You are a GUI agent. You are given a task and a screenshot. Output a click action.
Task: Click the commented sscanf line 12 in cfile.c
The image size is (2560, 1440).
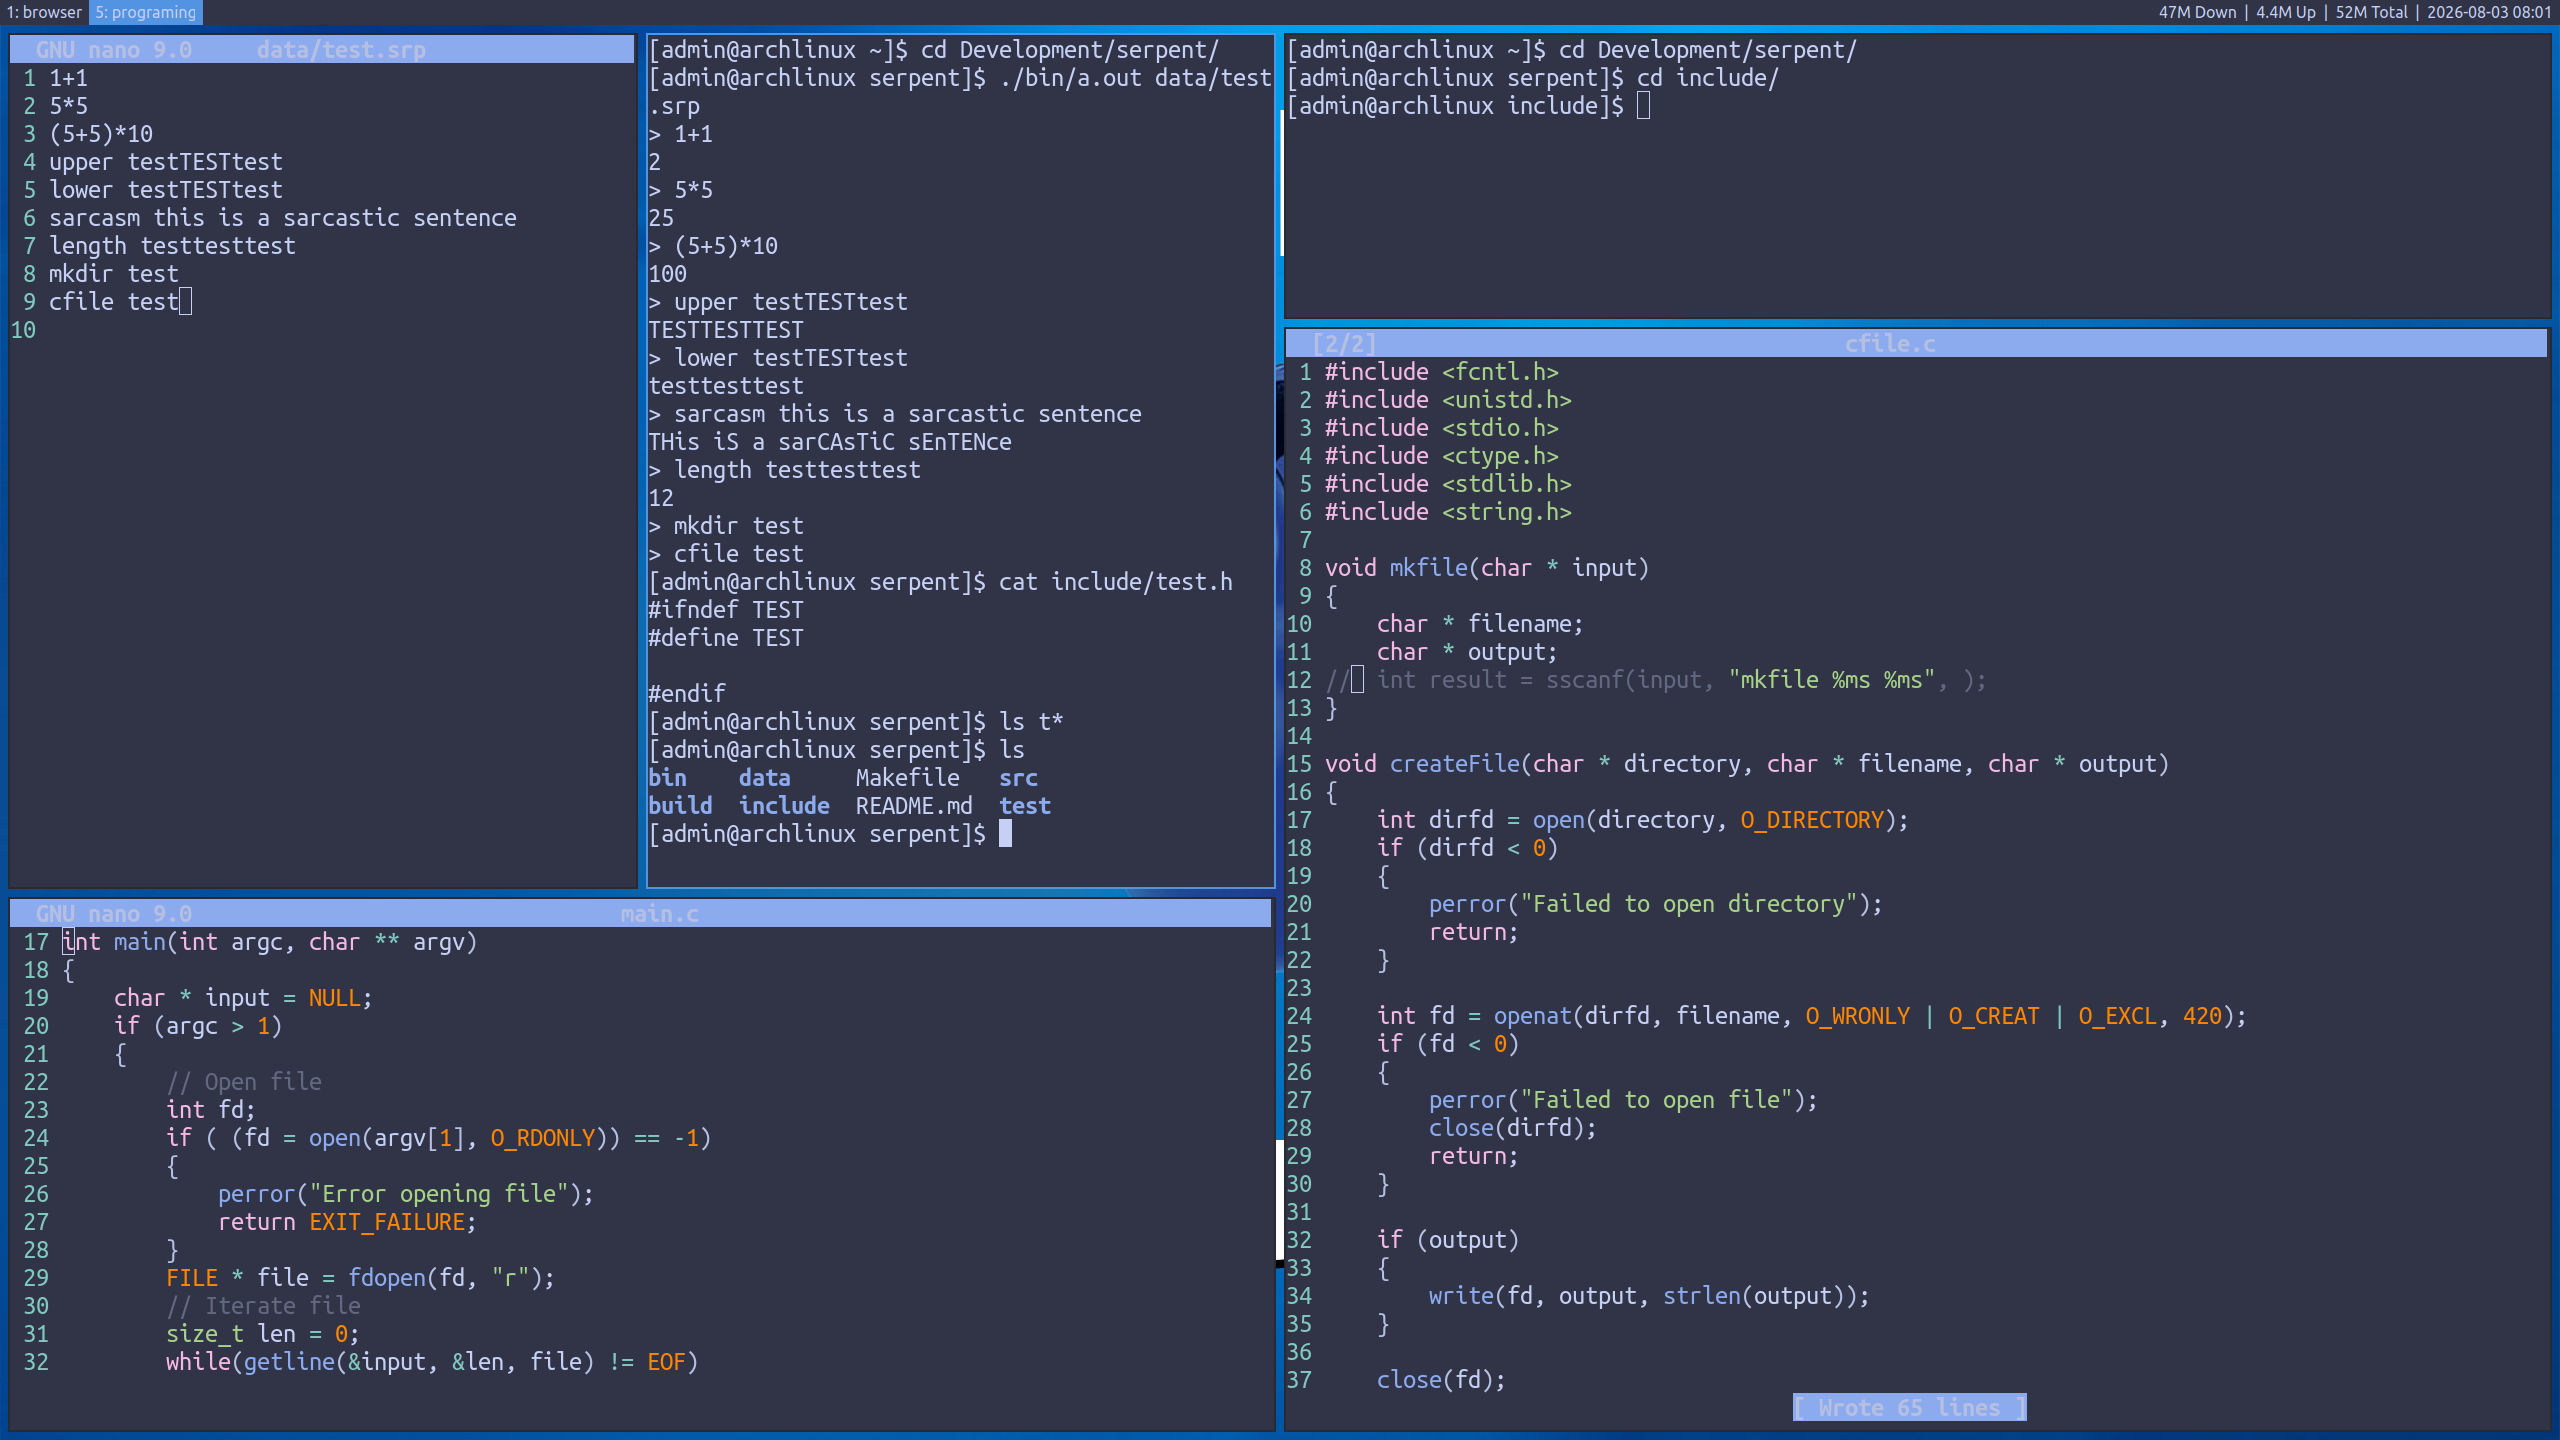[x=1656, y=680]
